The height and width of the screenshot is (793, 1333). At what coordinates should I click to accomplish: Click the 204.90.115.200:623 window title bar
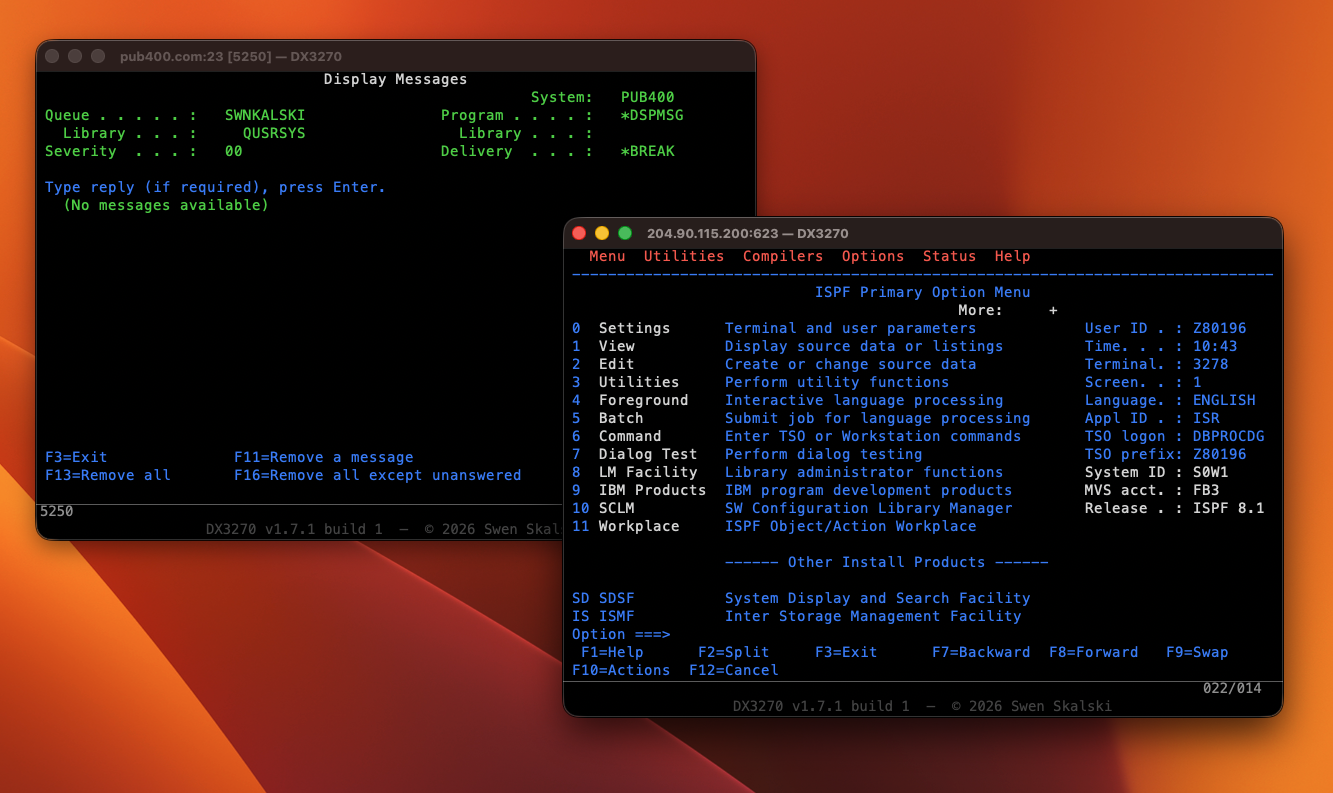pyautogui.click(x=922, y=233)
